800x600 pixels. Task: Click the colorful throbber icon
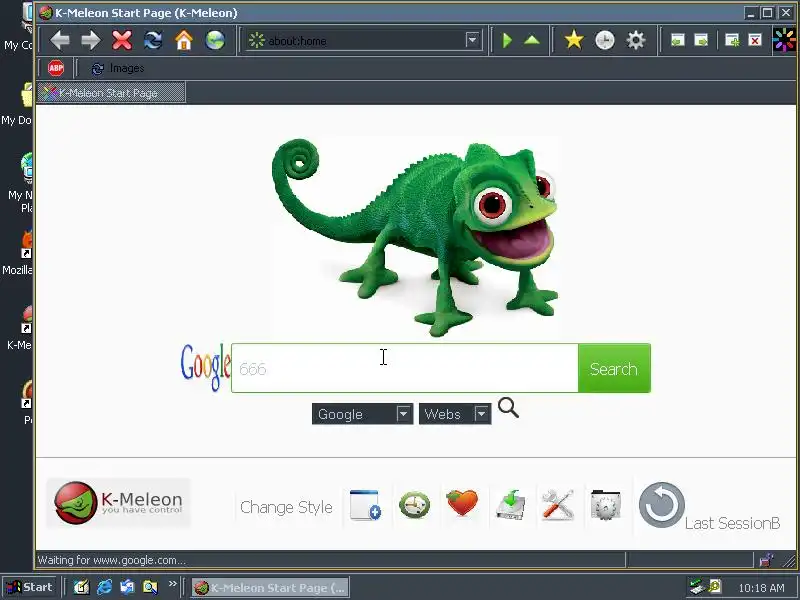click(784, 40)
